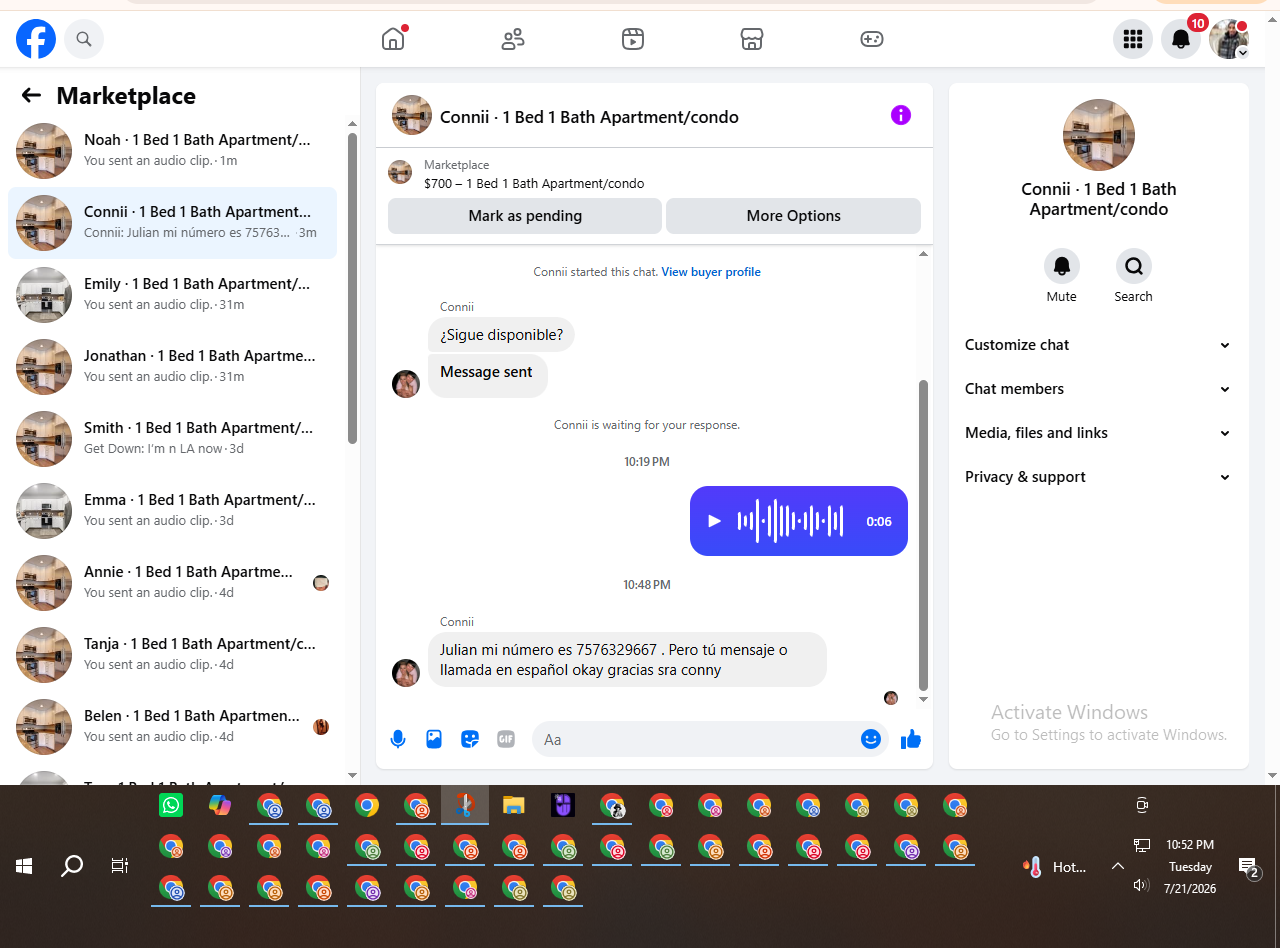Expand the Privacy & support section
The image size is (1280, 948).
pos(1098,477)
